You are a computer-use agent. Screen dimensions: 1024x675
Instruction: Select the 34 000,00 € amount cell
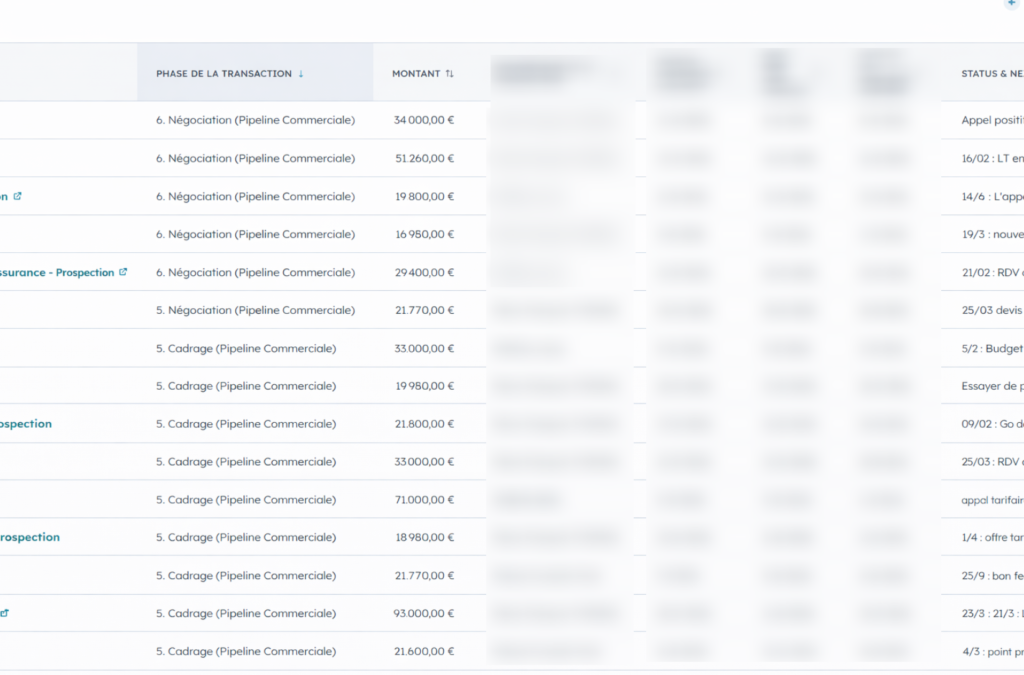click(424, 120)
